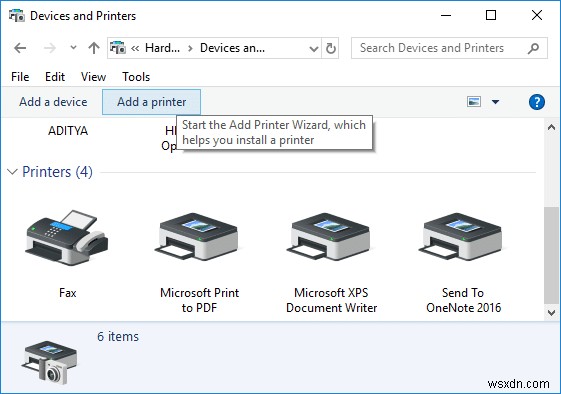The height and width of the screenshot is (394, 561).
Task: Click the Fax label text
Action: click(x=68, y=293)
